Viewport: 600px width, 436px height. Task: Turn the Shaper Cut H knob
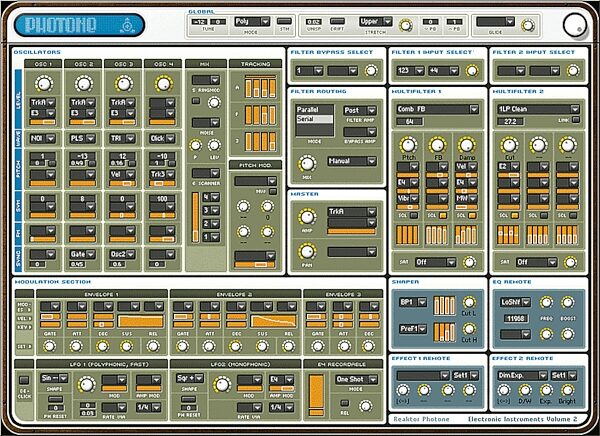[x=469, y=329]
